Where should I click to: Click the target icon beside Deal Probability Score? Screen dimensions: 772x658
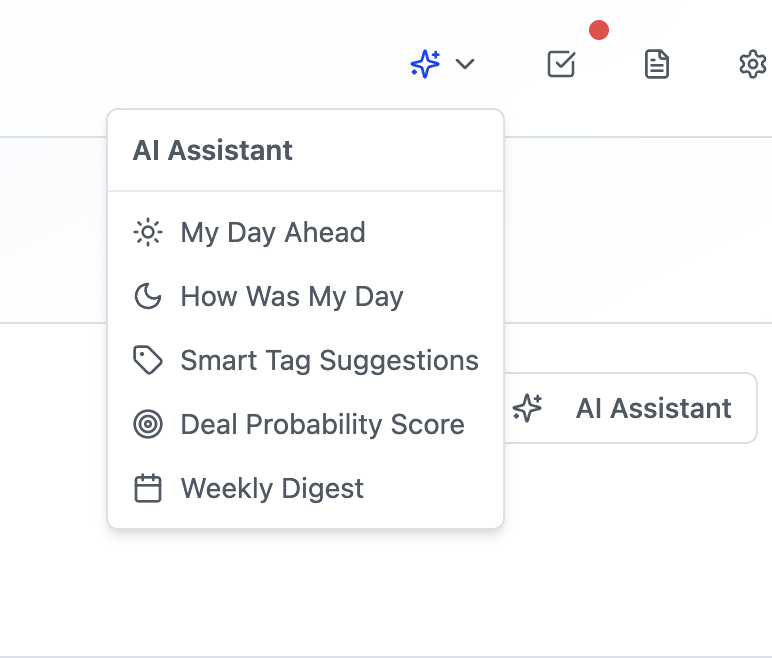tap(148, 425)
